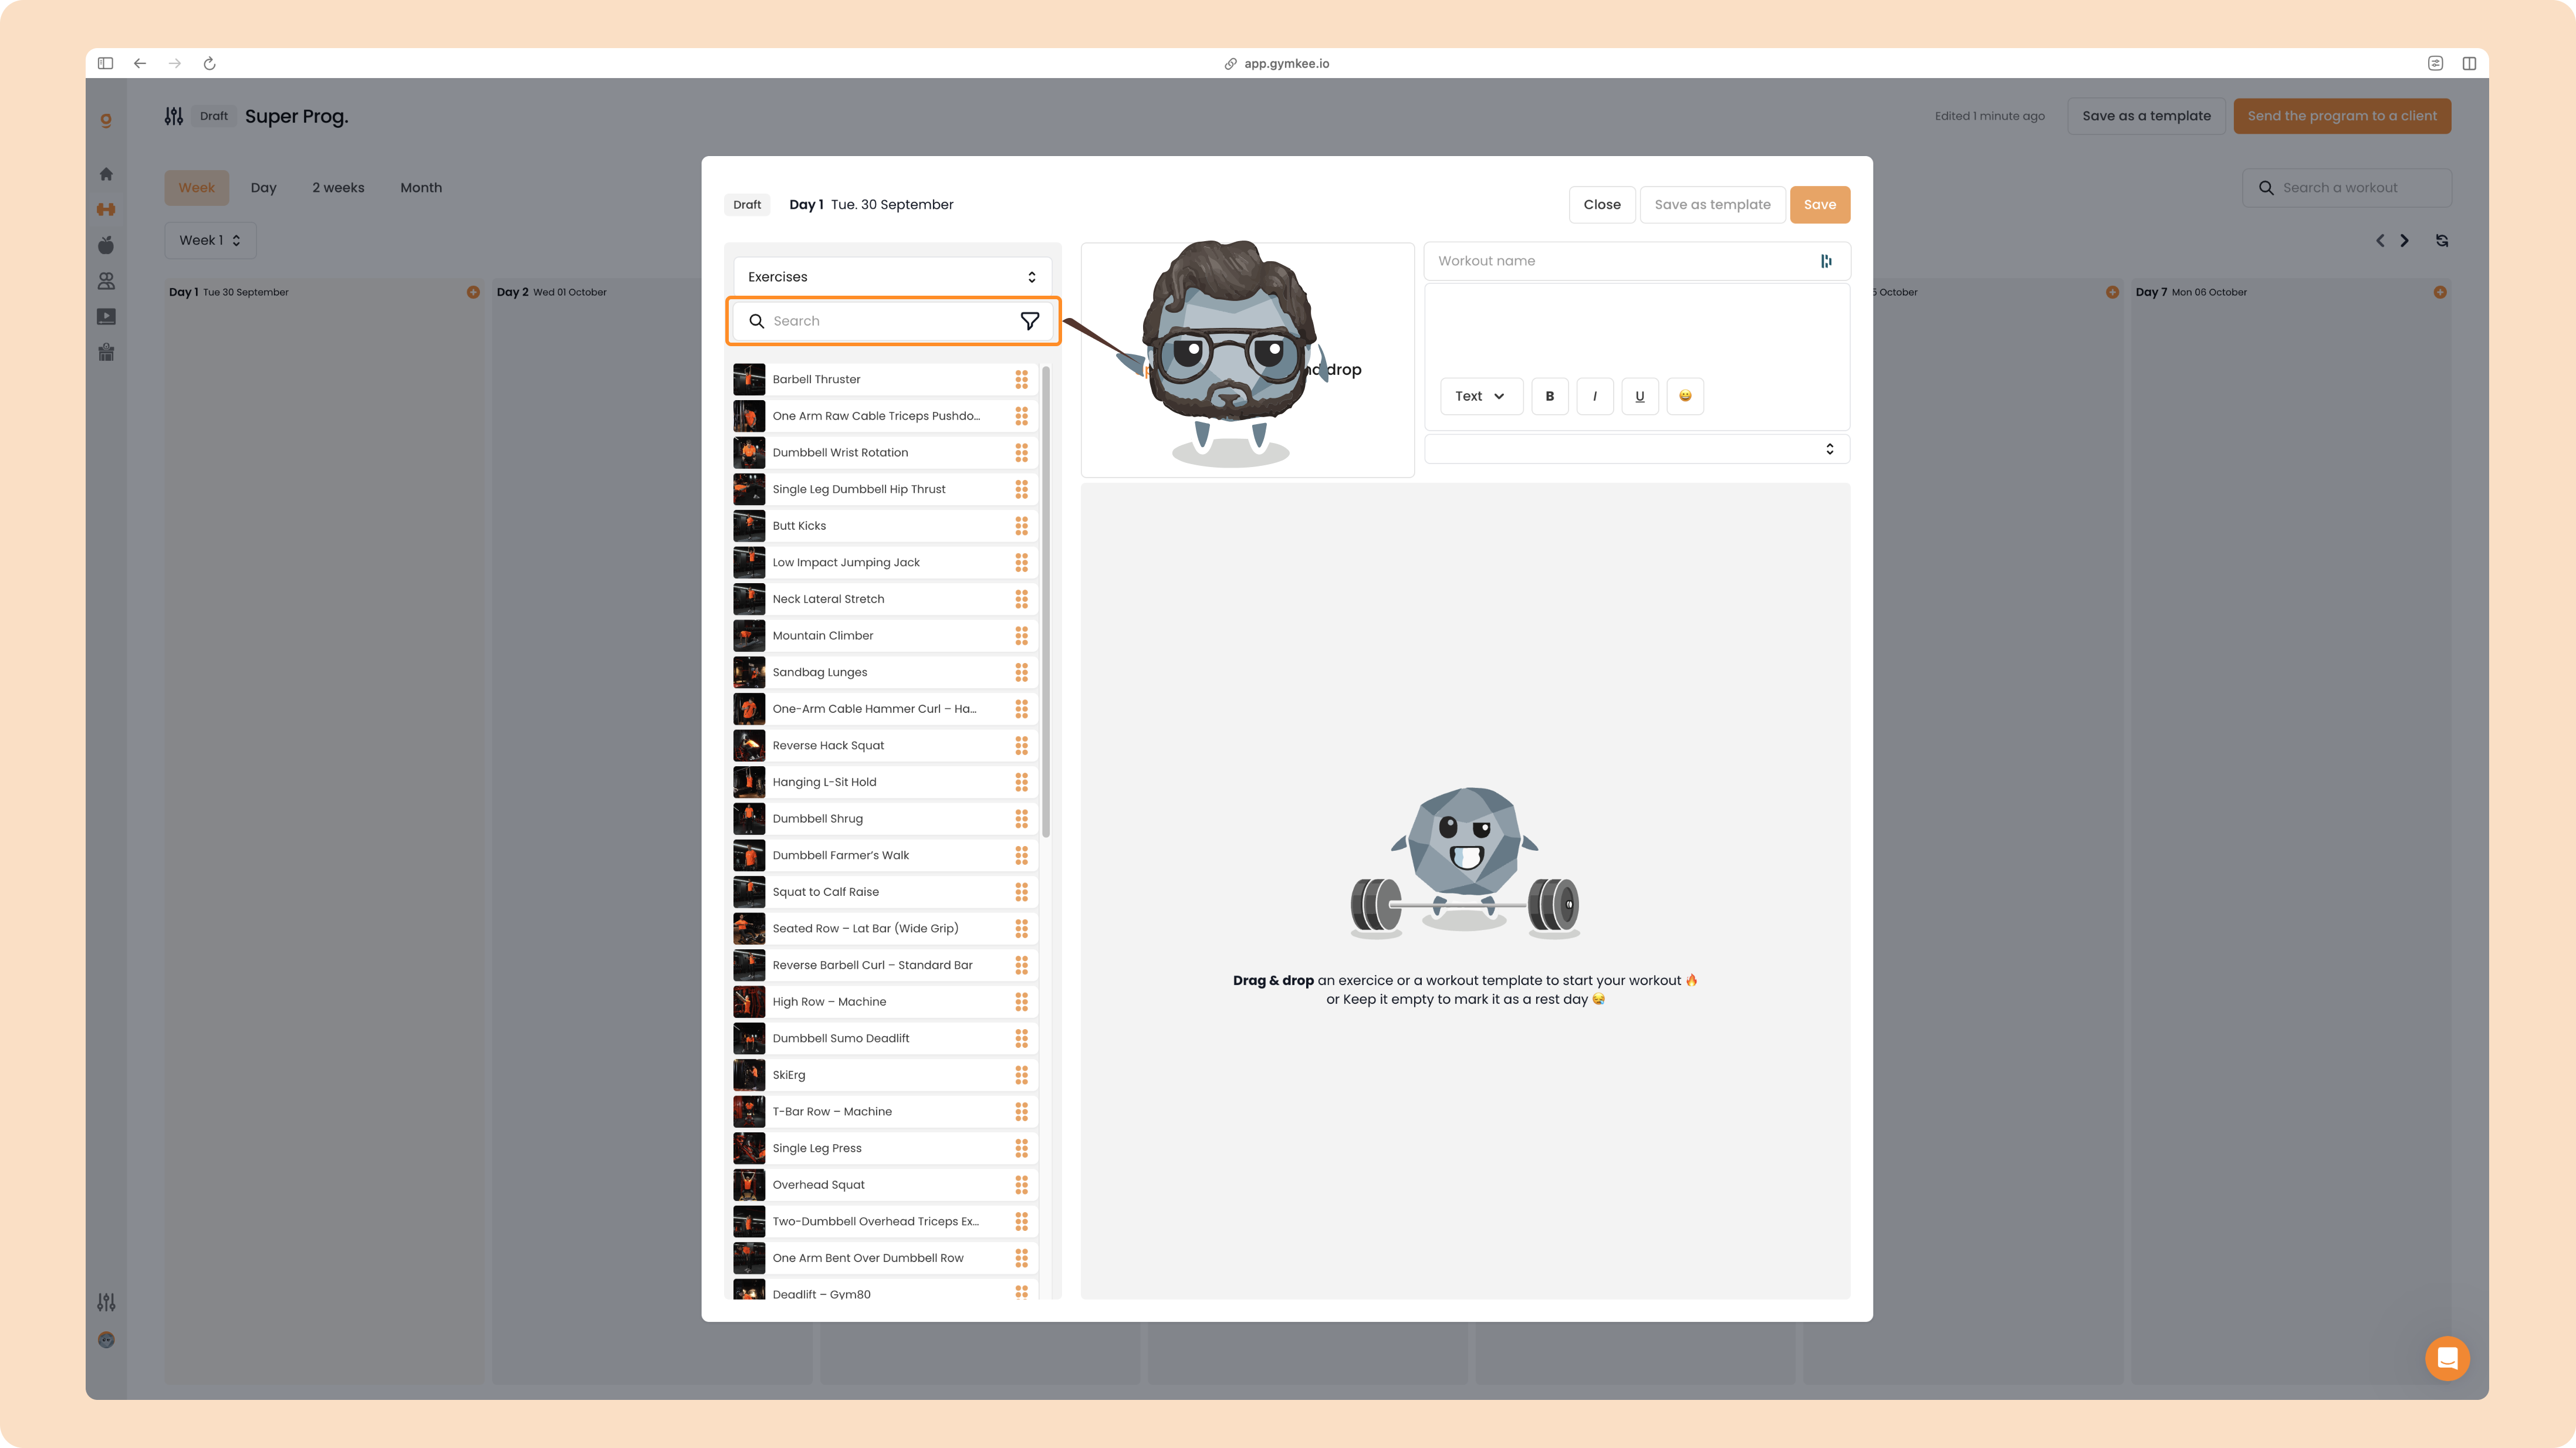Insert an emoji via the smiley button
Screen dimensions: 2576x1448
click(x=1685, y=396)
